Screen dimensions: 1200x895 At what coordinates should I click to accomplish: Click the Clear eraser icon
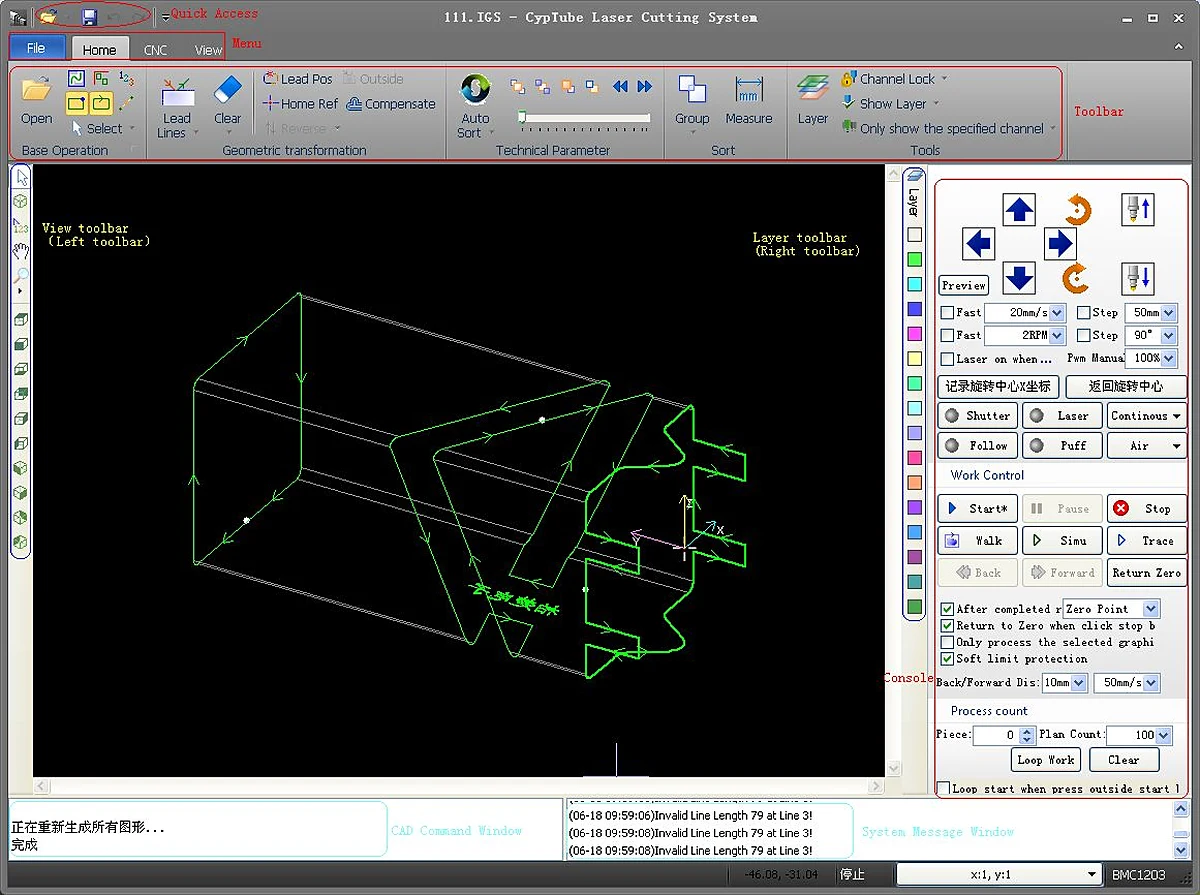click(x=228, y=91)
